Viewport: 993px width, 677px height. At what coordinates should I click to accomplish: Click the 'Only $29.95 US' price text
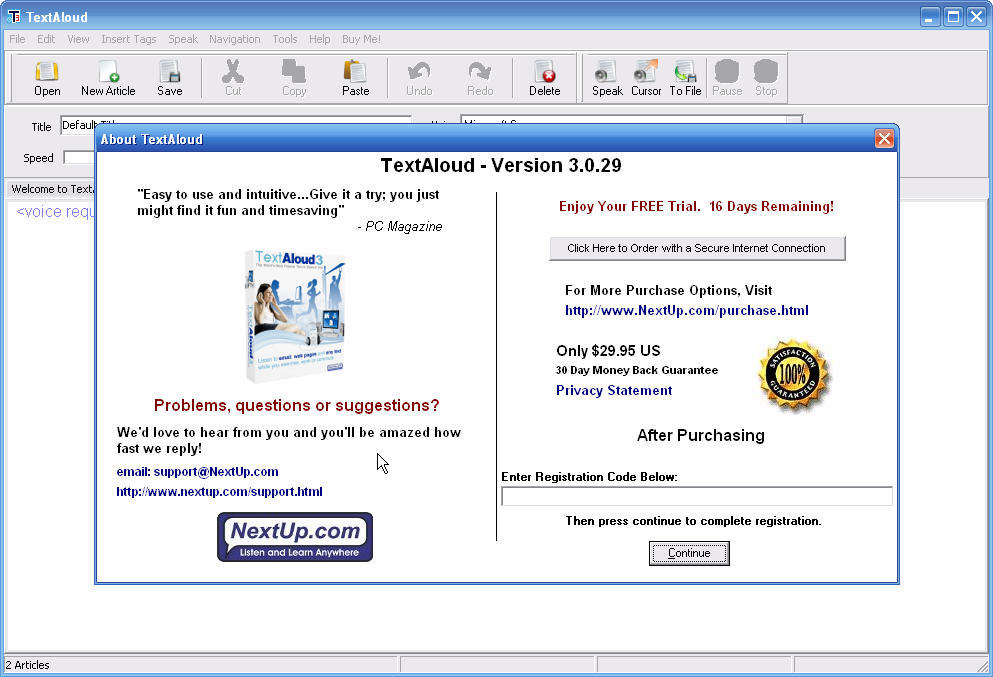click(x=608, y=351)
